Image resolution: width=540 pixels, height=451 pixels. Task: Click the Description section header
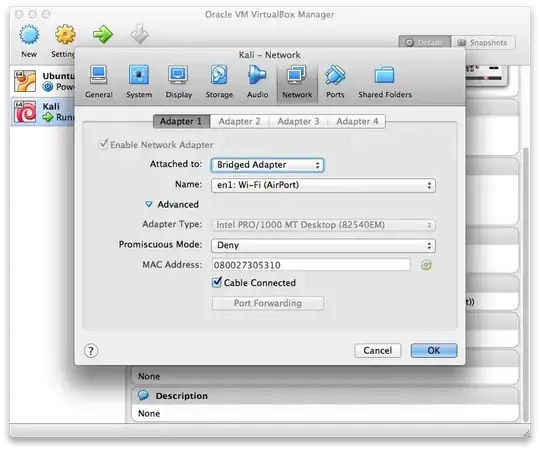click(325, 396)
